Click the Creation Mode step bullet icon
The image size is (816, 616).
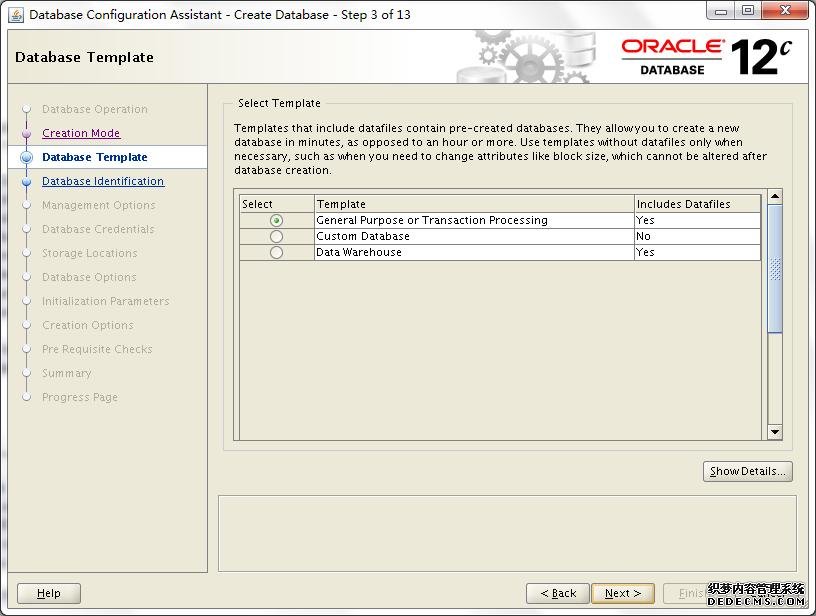click(26, 133)
